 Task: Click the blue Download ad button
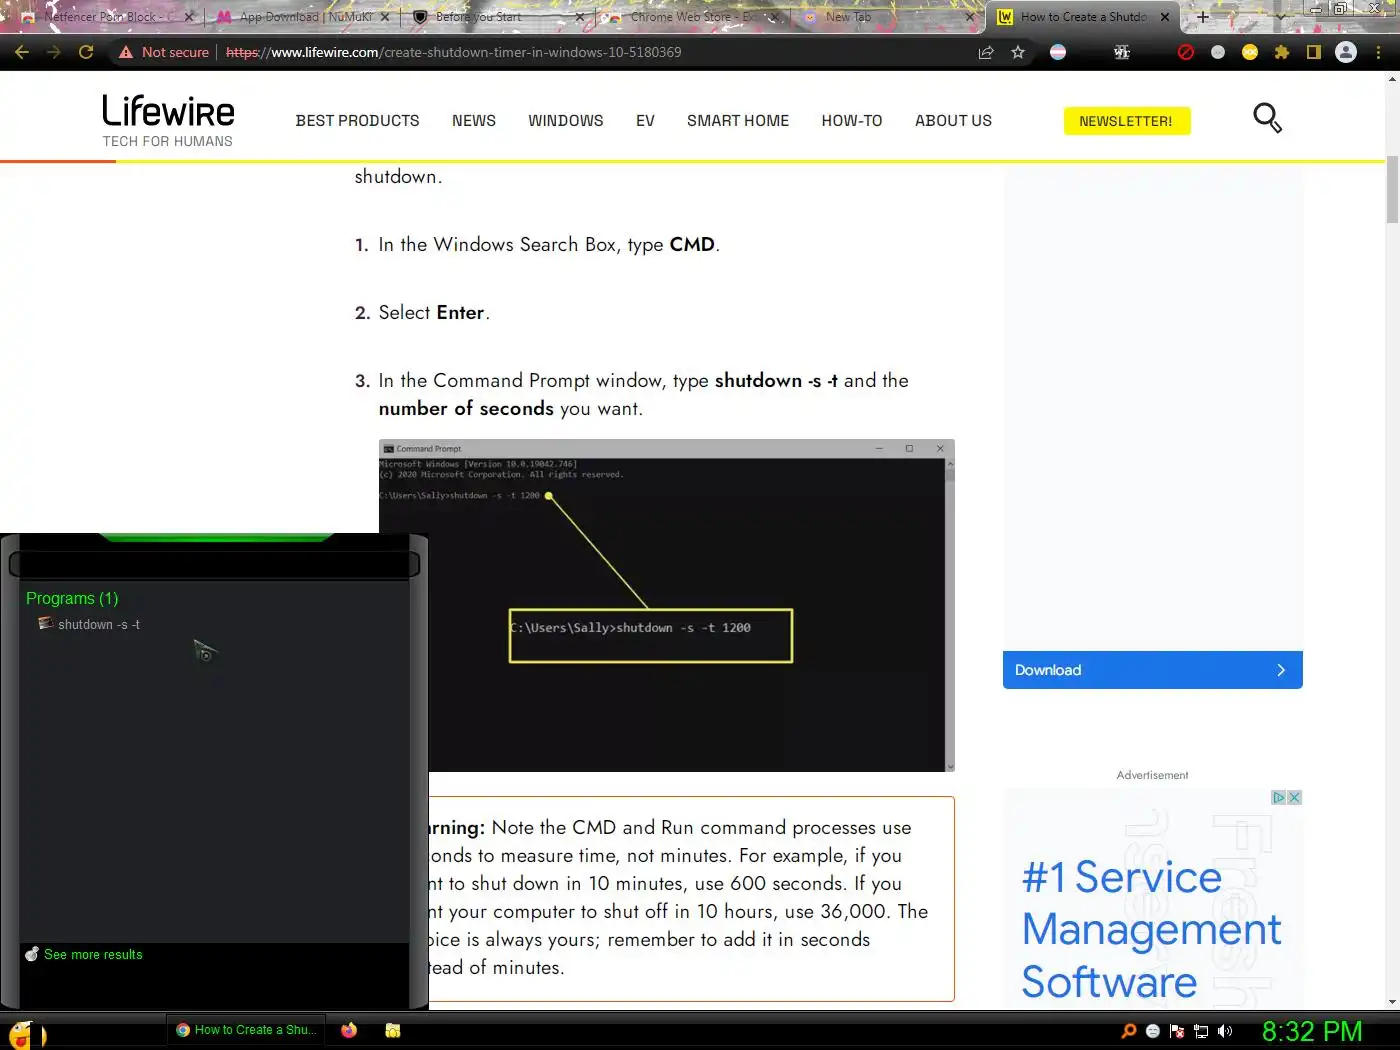(1152, 670)
